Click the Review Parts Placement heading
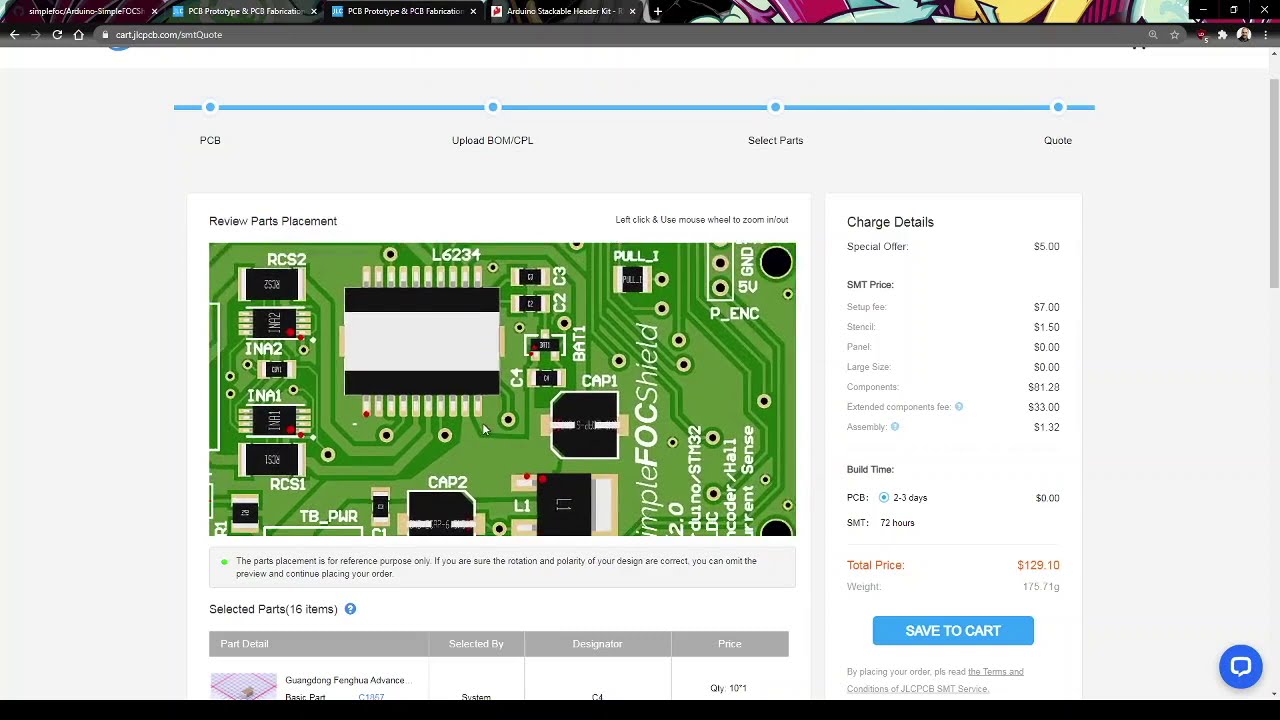The width and height of the screenshot is (1280, 720). (273, 221)
